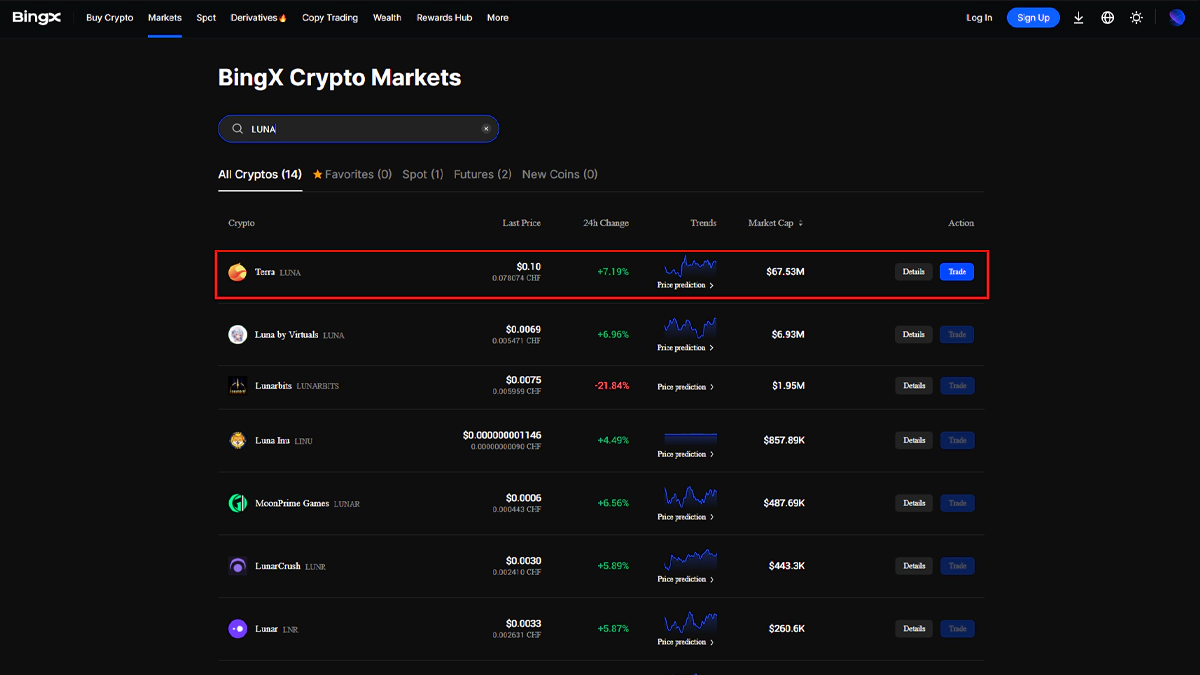Click the MoonPrime Games coin icon
This screenshot has width=1200, height=675.
[237, 503]
